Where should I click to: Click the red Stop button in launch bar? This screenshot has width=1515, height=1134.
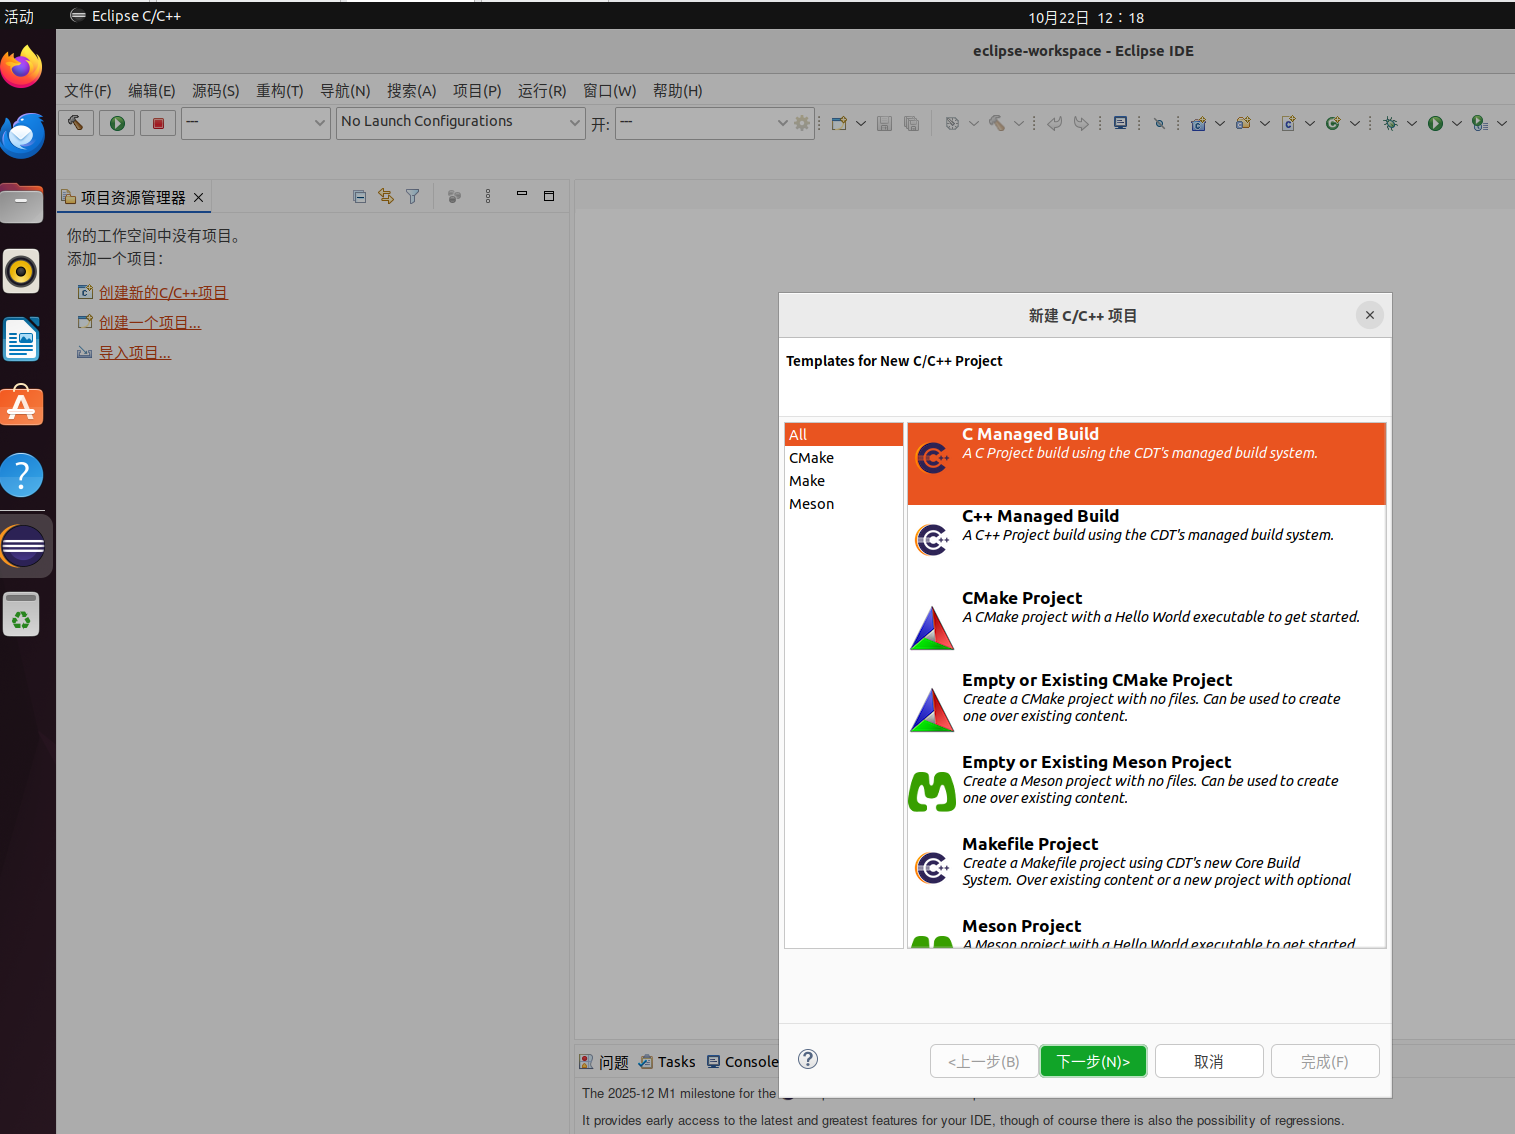158,123
